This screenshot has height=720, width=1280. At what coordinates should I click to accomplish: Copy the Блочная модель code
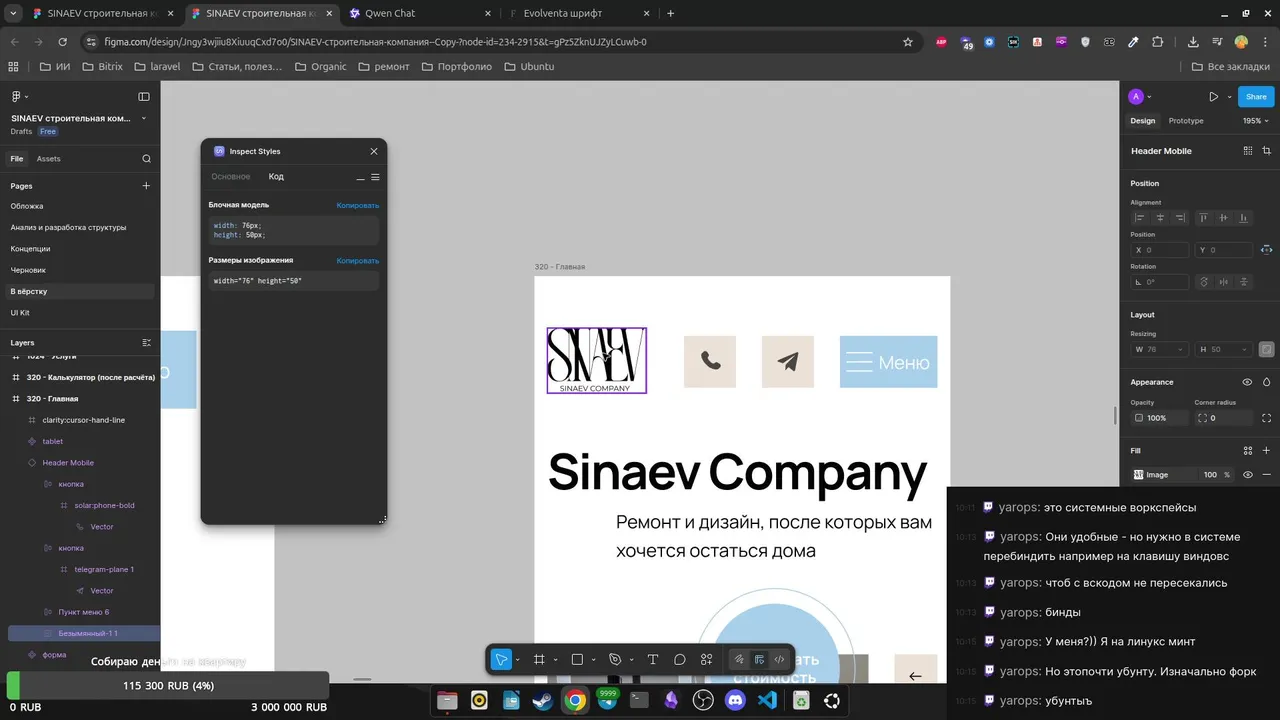[358, 205]
